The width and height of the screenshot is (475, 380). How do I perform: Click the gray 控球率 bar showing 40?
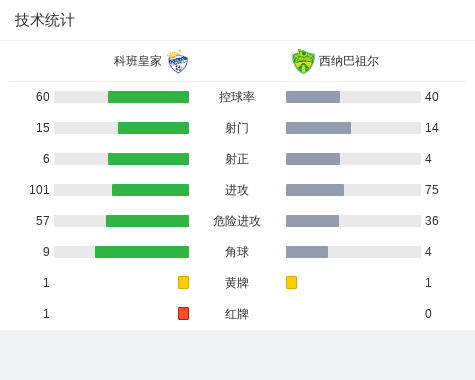313,97
